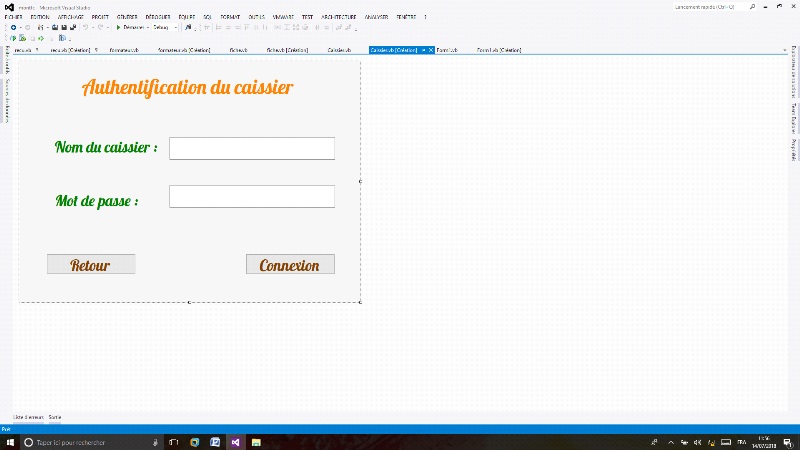
Task: Pin the active Caissier.vb [Création] tab
Action: [423, 49]
